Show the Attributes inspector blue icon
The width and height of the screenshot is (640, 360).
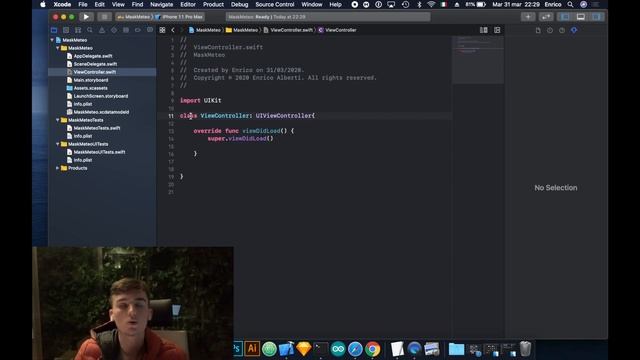tap(574, 30)
